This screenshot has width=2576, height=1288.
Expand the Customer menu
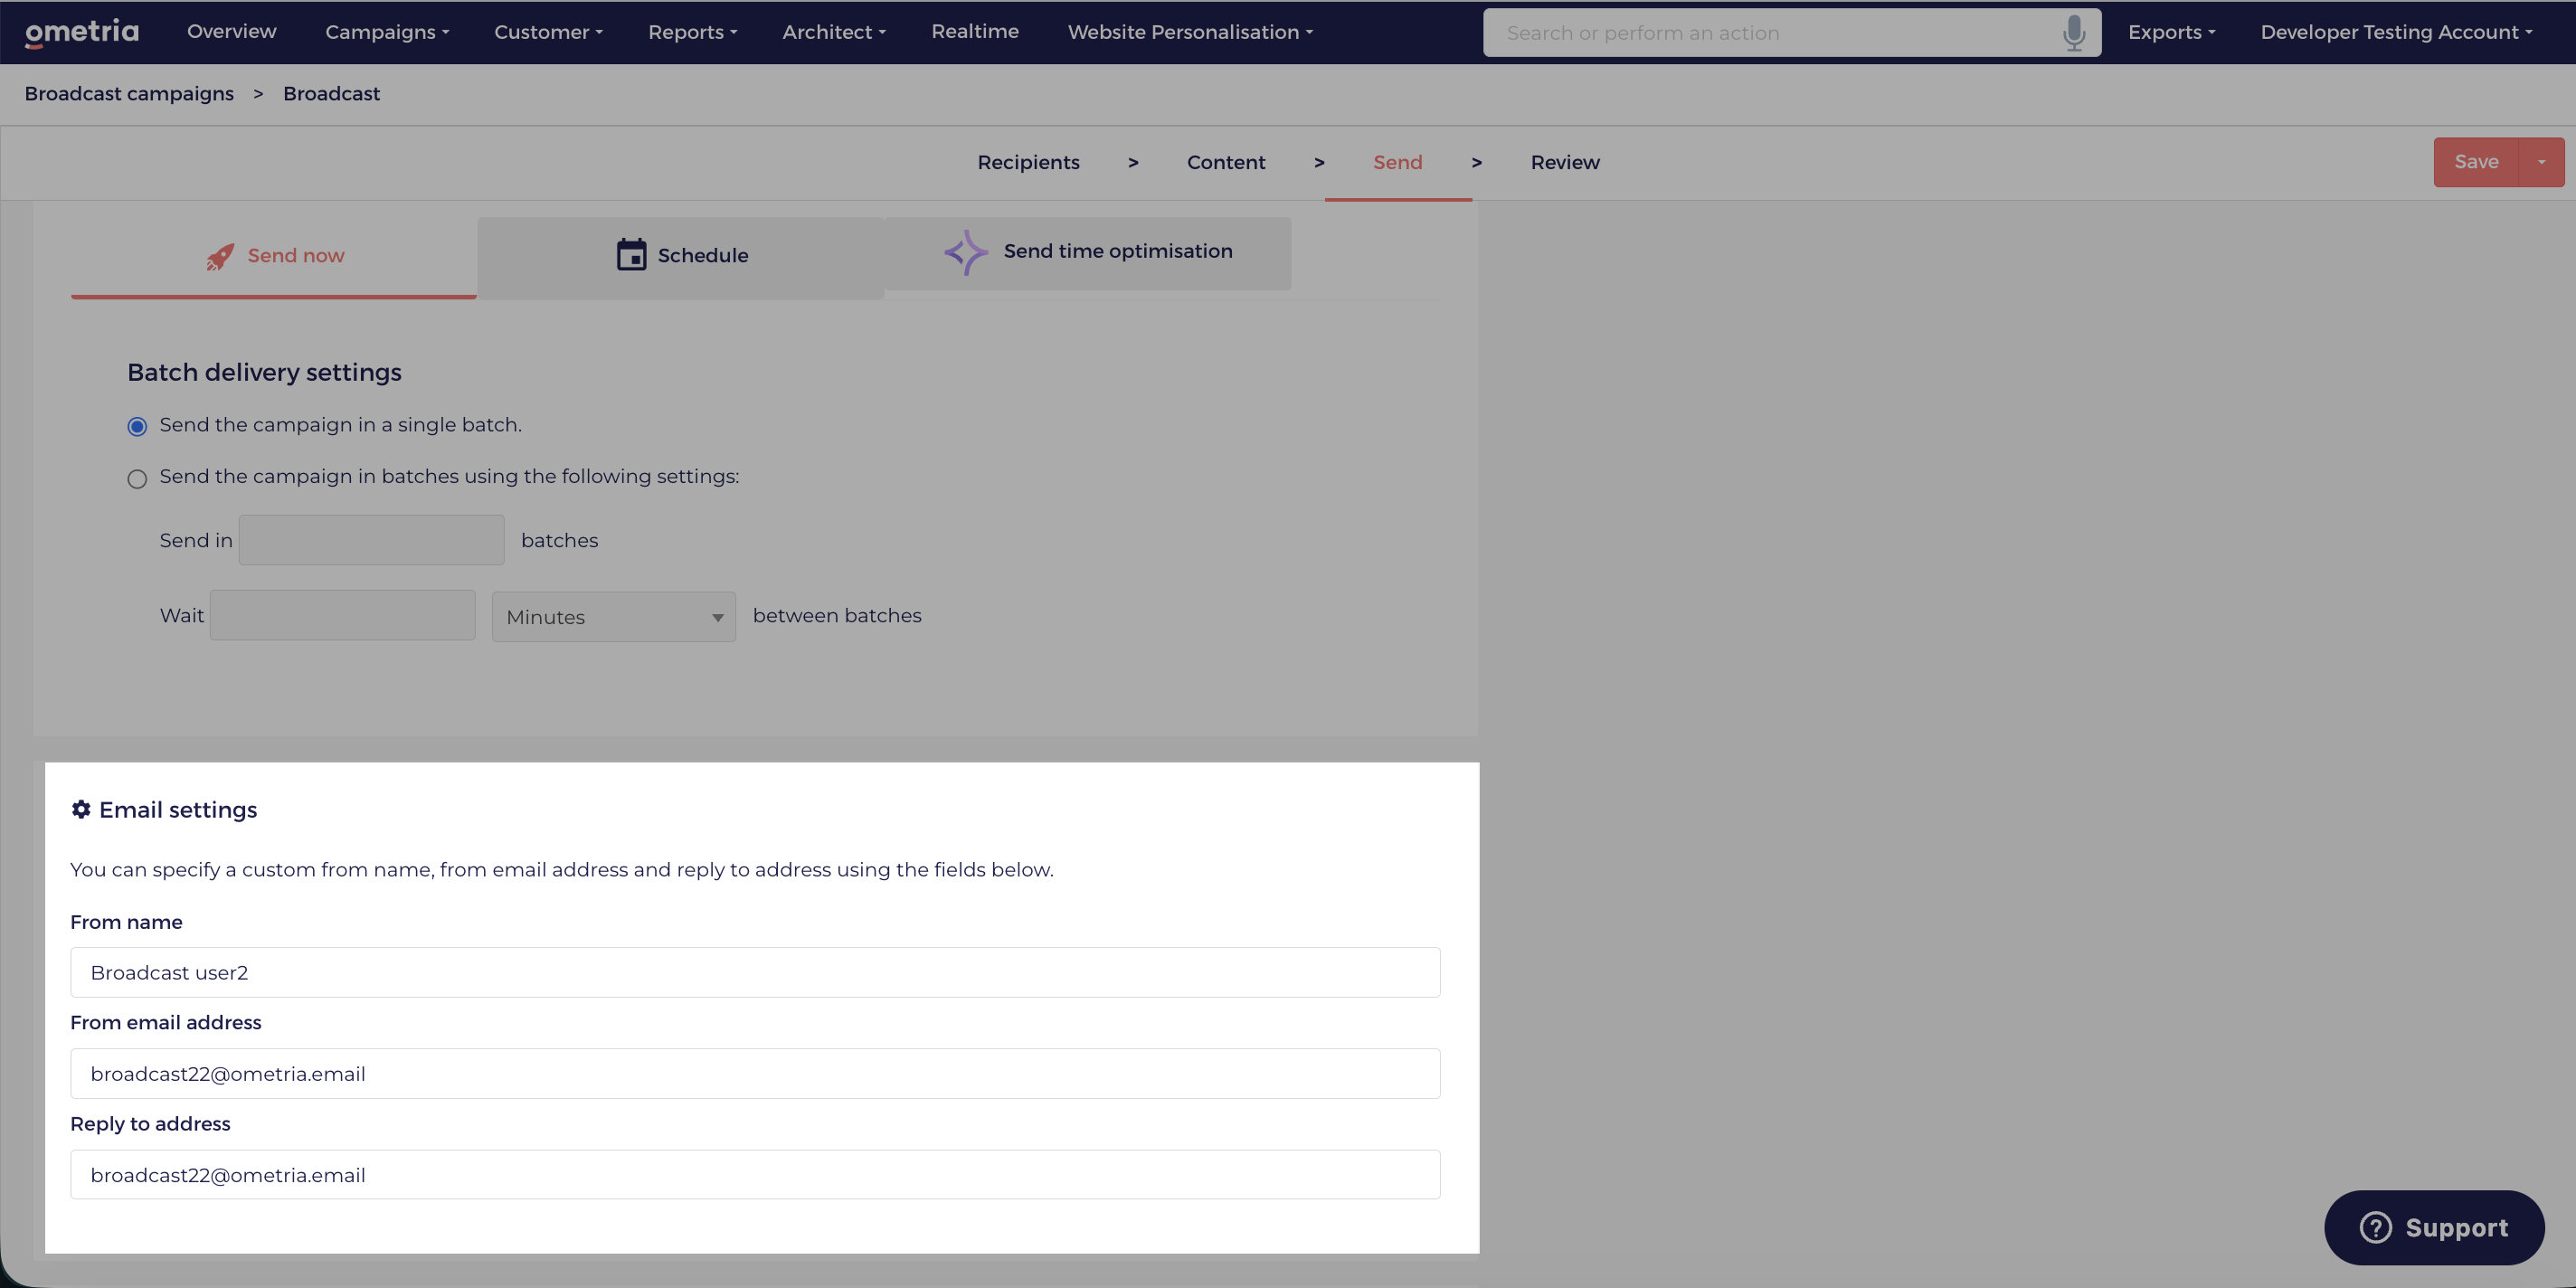(548, 32)
